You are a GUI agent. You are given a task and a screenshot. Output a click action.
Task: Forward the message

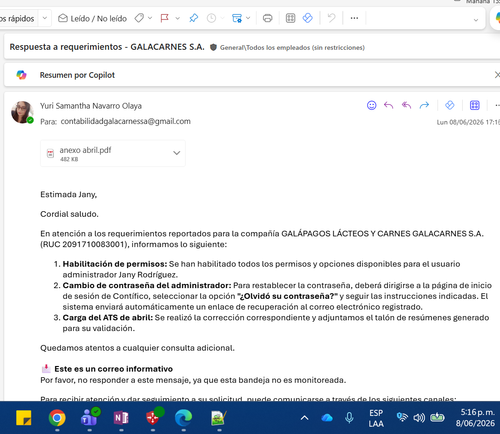tap(424, 105)
